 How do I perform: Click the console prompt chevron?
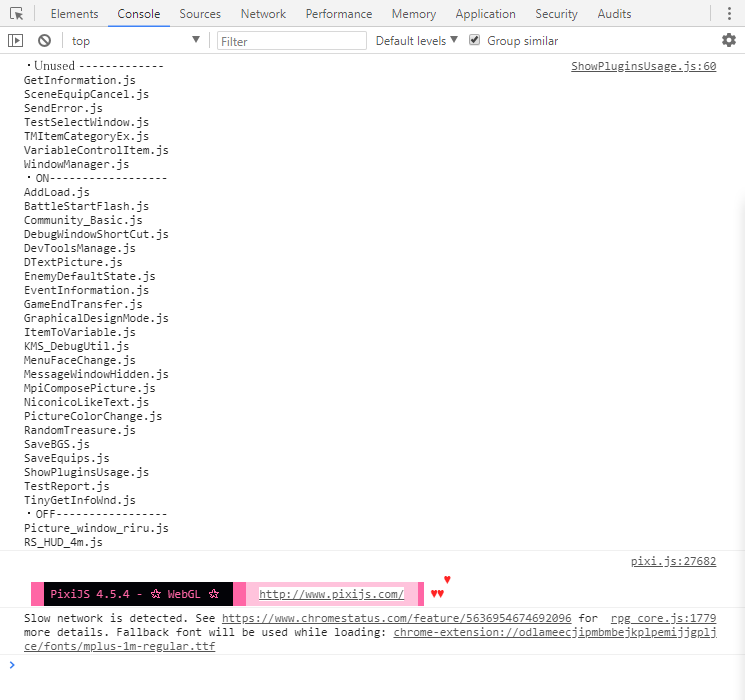(x=12, y=665)
